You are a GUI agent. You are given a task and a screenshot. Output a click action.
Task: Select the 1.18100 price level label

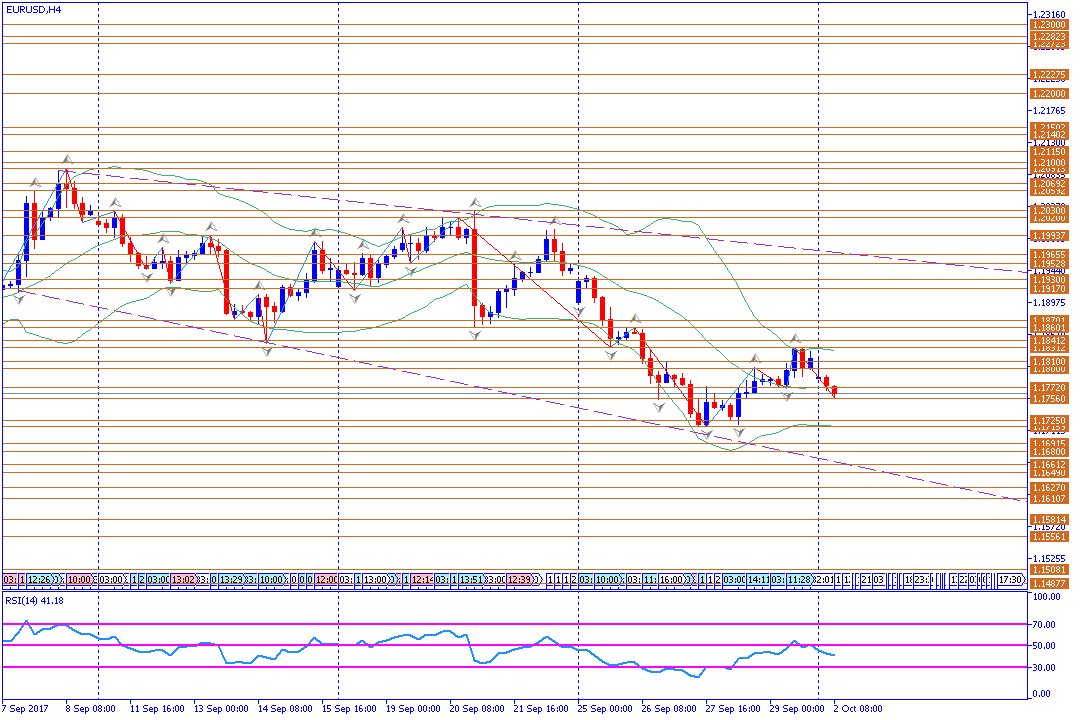tap(1049, 362)
